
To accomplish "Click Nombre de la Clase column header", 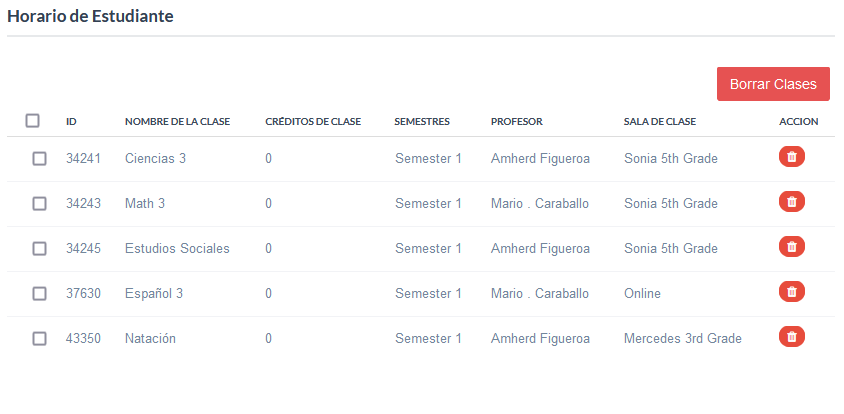I will tap(177, 122).
